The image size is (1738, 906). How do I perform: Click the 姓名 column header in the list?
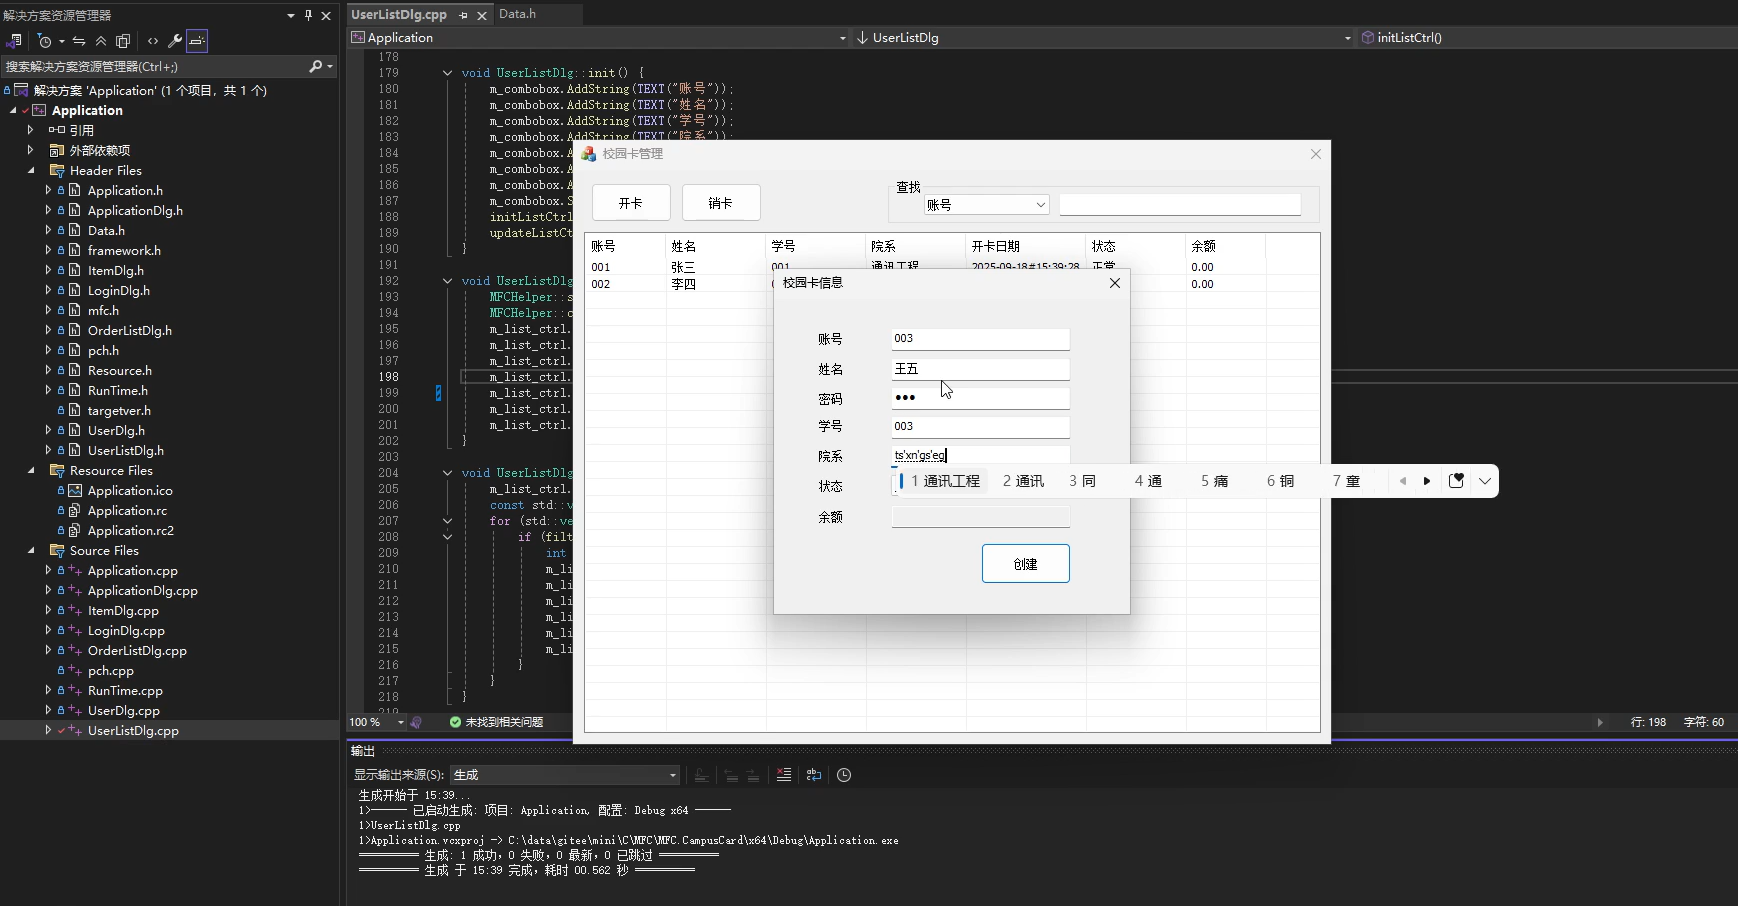tap(715, 246)
